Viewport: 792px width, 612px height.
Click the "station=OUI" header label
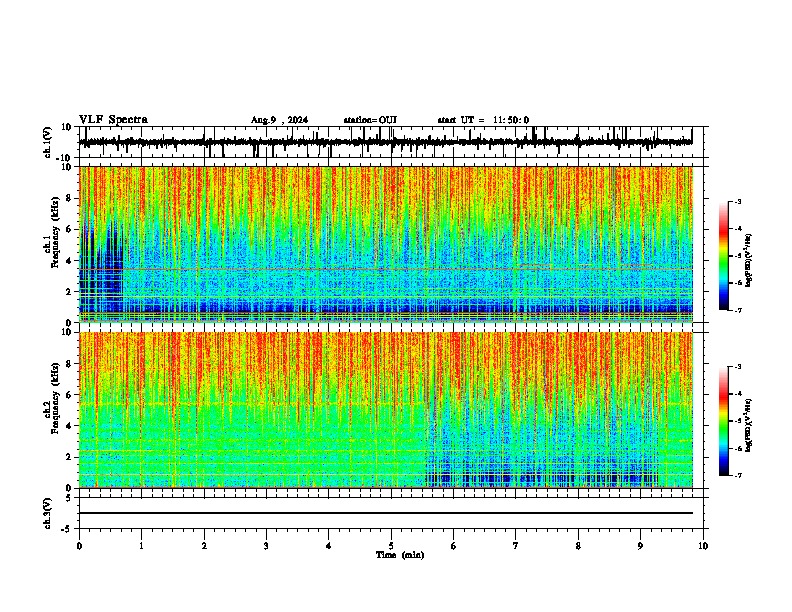point(370,120)
